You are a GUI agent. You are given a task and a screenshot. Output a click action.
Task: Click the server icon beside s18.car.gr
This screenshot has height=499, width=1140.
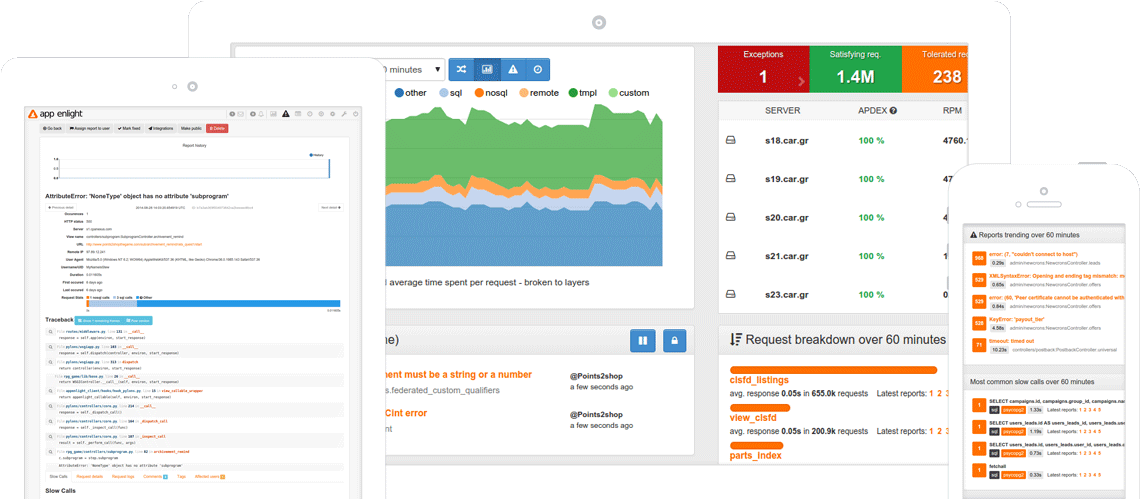[x=731, y=140]
